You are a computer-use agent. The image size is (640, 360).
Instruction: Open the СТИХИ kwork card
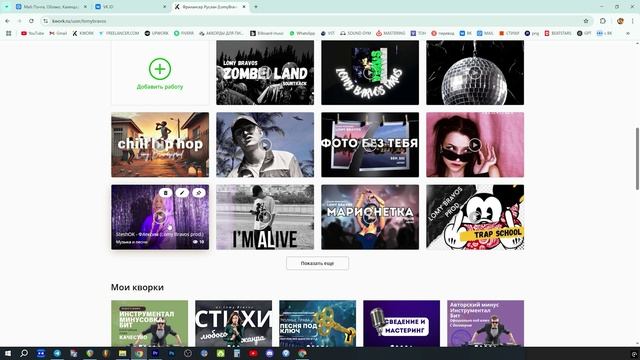pyautogui.click(x=233, y=324)
